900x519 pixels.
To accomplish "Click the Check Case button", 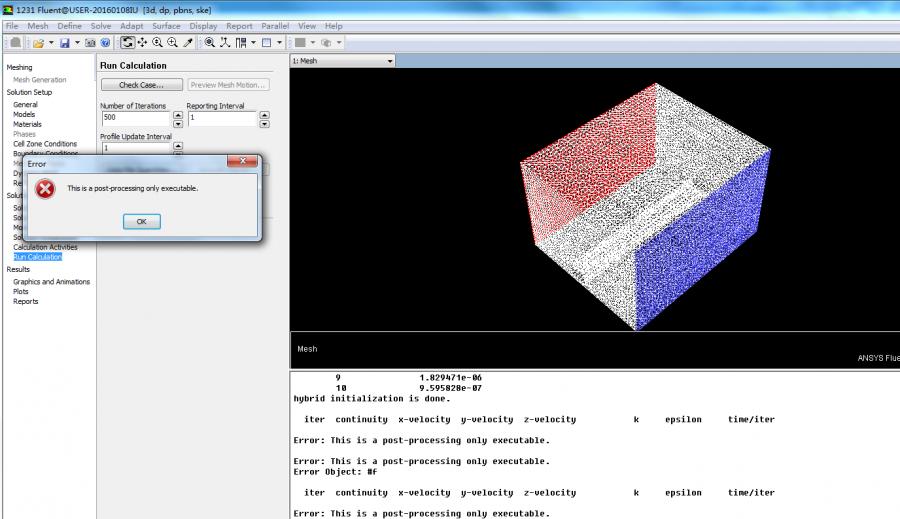I will pyautogui.click(x=142, y=85).
